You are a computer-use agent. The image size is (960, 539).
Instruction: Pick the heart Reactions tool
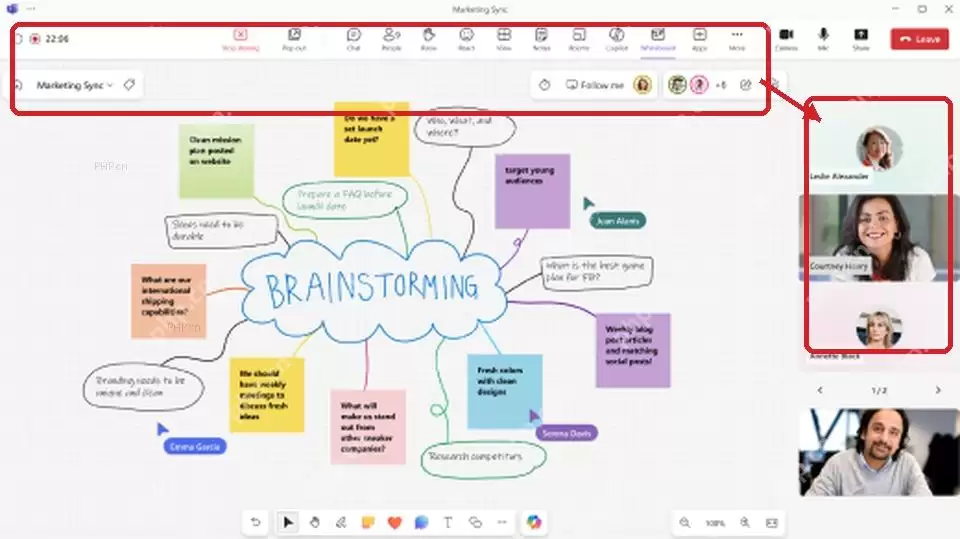[x=395, y=522]
